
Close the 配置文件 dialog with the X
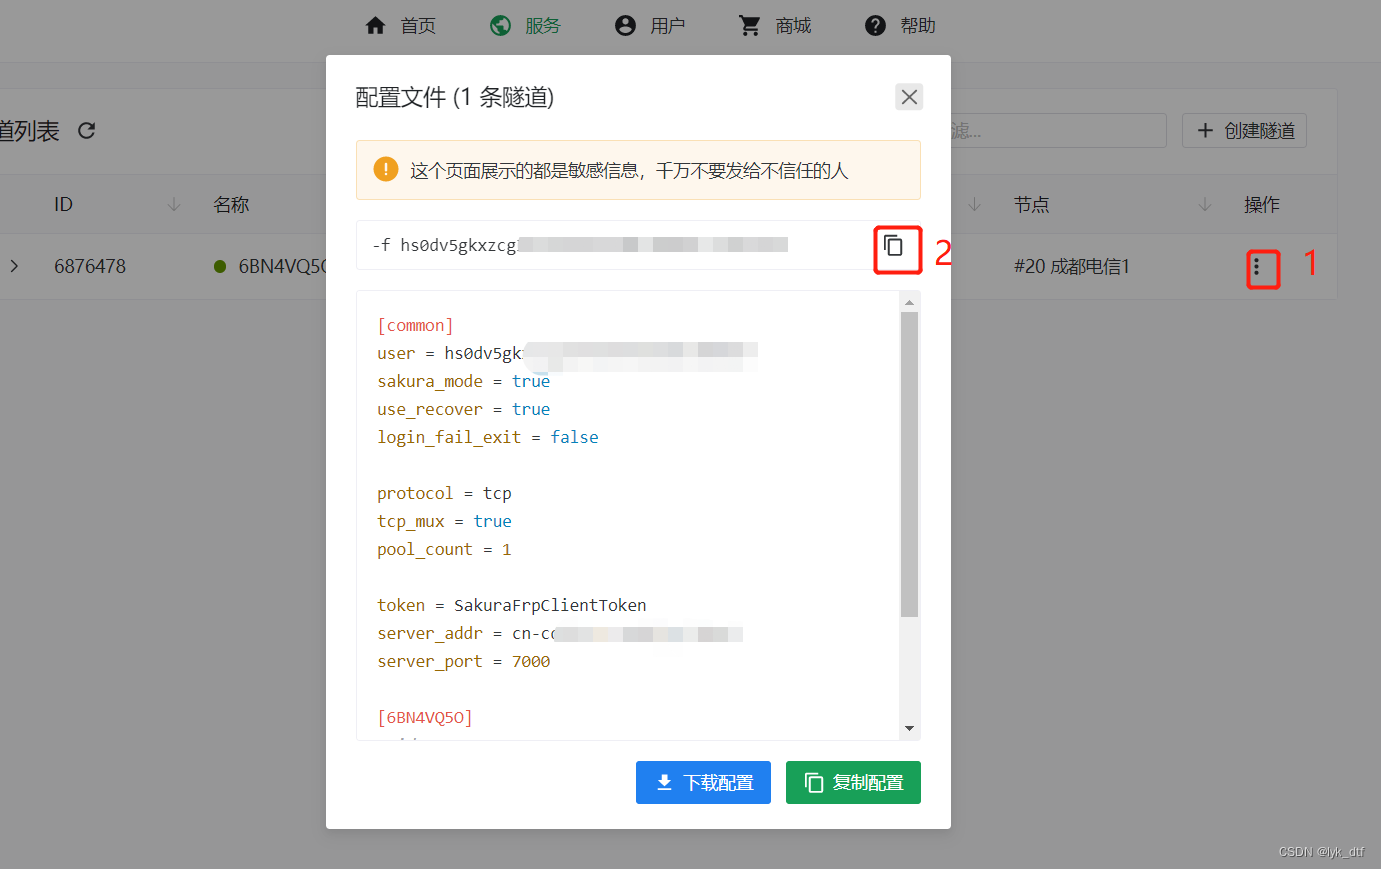(x=909, y=97)
